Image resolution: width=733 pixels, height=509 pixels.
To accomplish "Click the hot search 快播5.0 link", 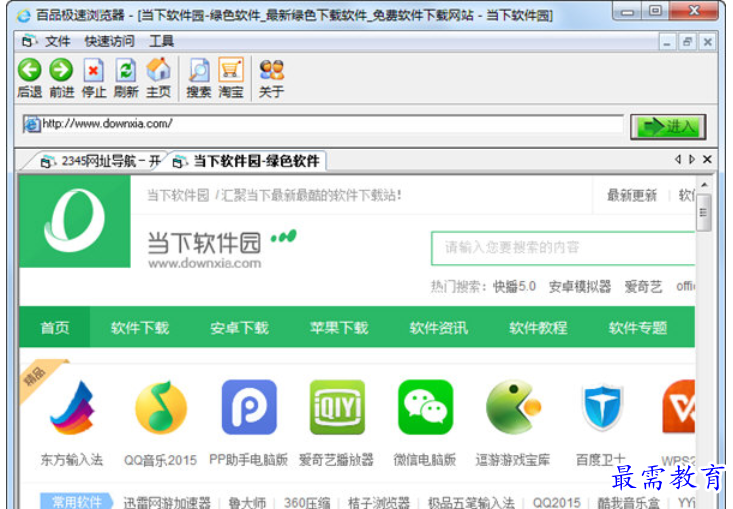I will click(x=514, y=286).
